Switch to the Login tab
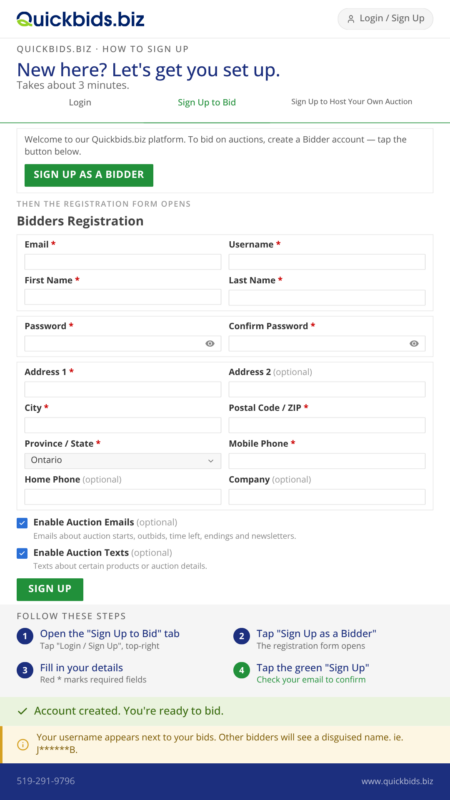450x800 pixels. coord(80,103)
